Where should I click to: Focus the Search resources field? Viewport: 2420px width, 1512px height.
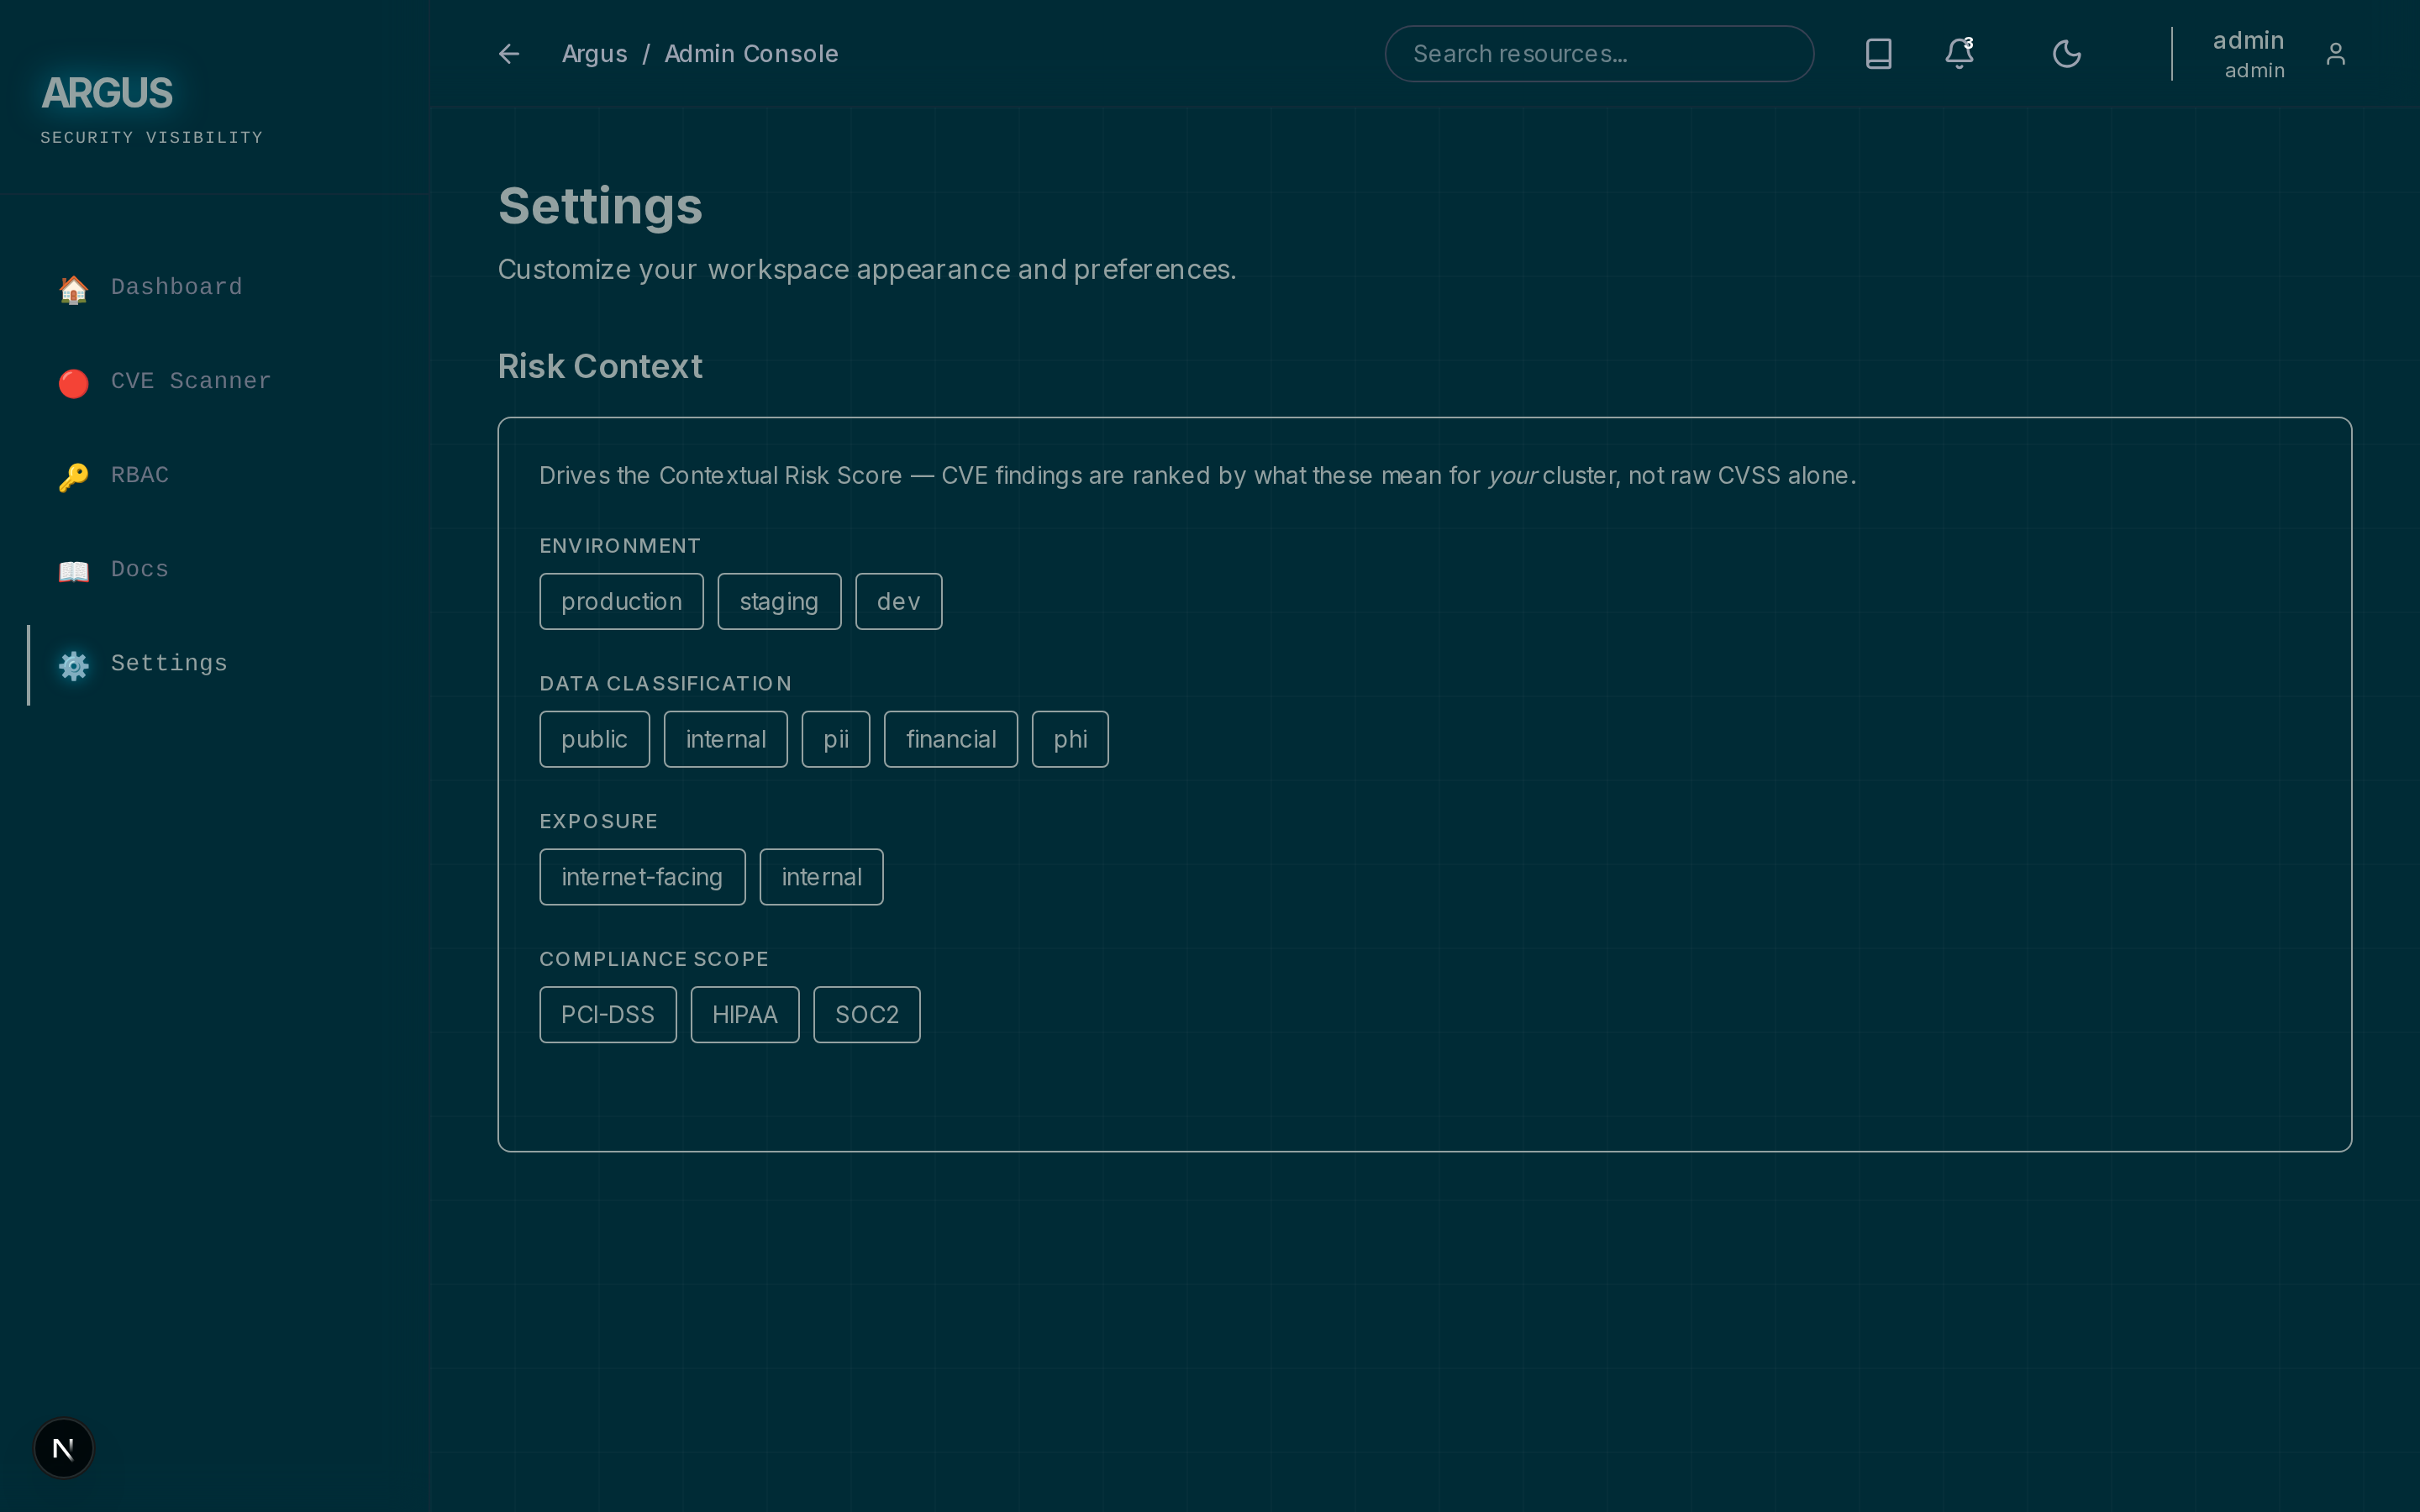pyautogui.click(x=1599, y=54)
